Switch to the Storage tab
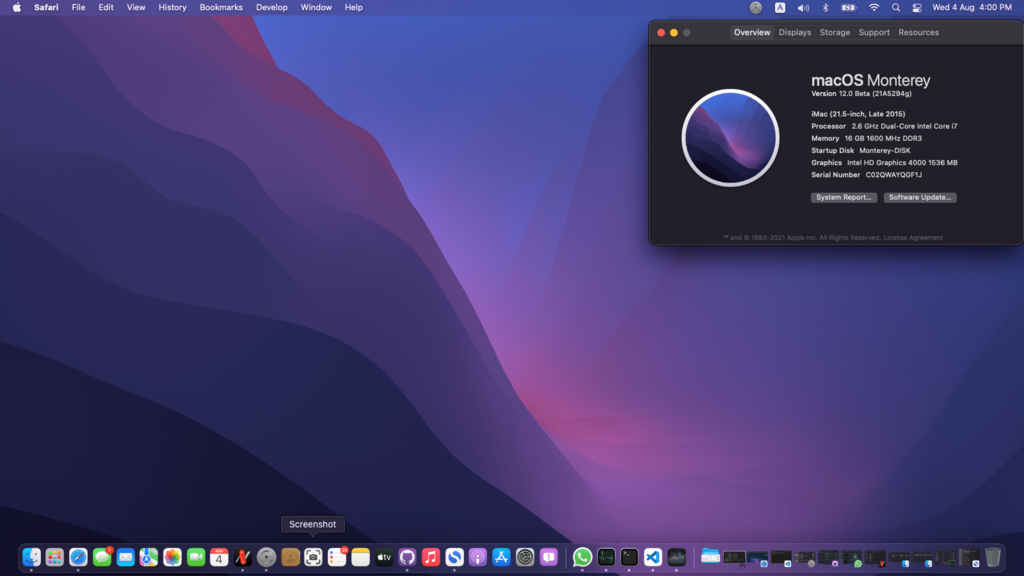This screenshot has width=1024, height=576. coord(835,32)
